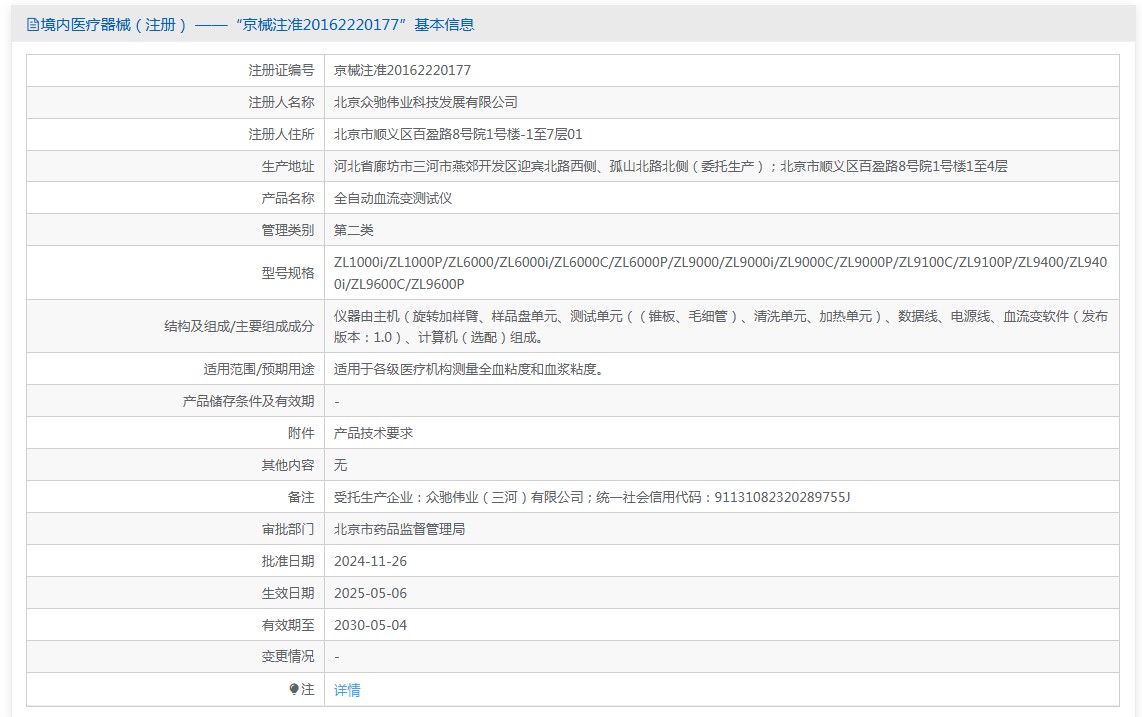The image size is (1142, 717).
Task: Click the effective date 2025-05-06
Action: (x=370, y=594)
